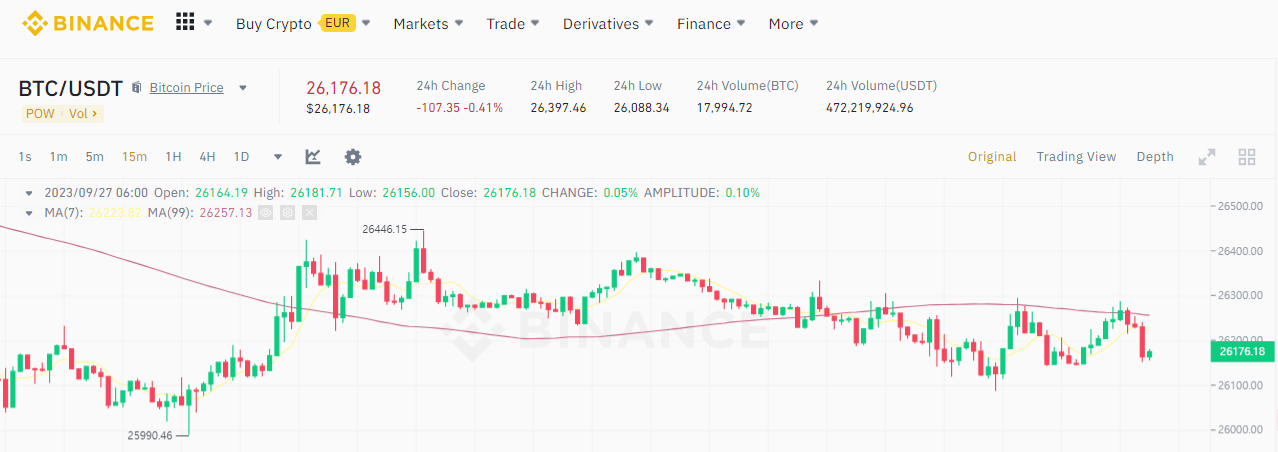Switch to the Original chart view
Image resolution: width=1278 pixels, height=452 pixels.
[x=992, y=157]
